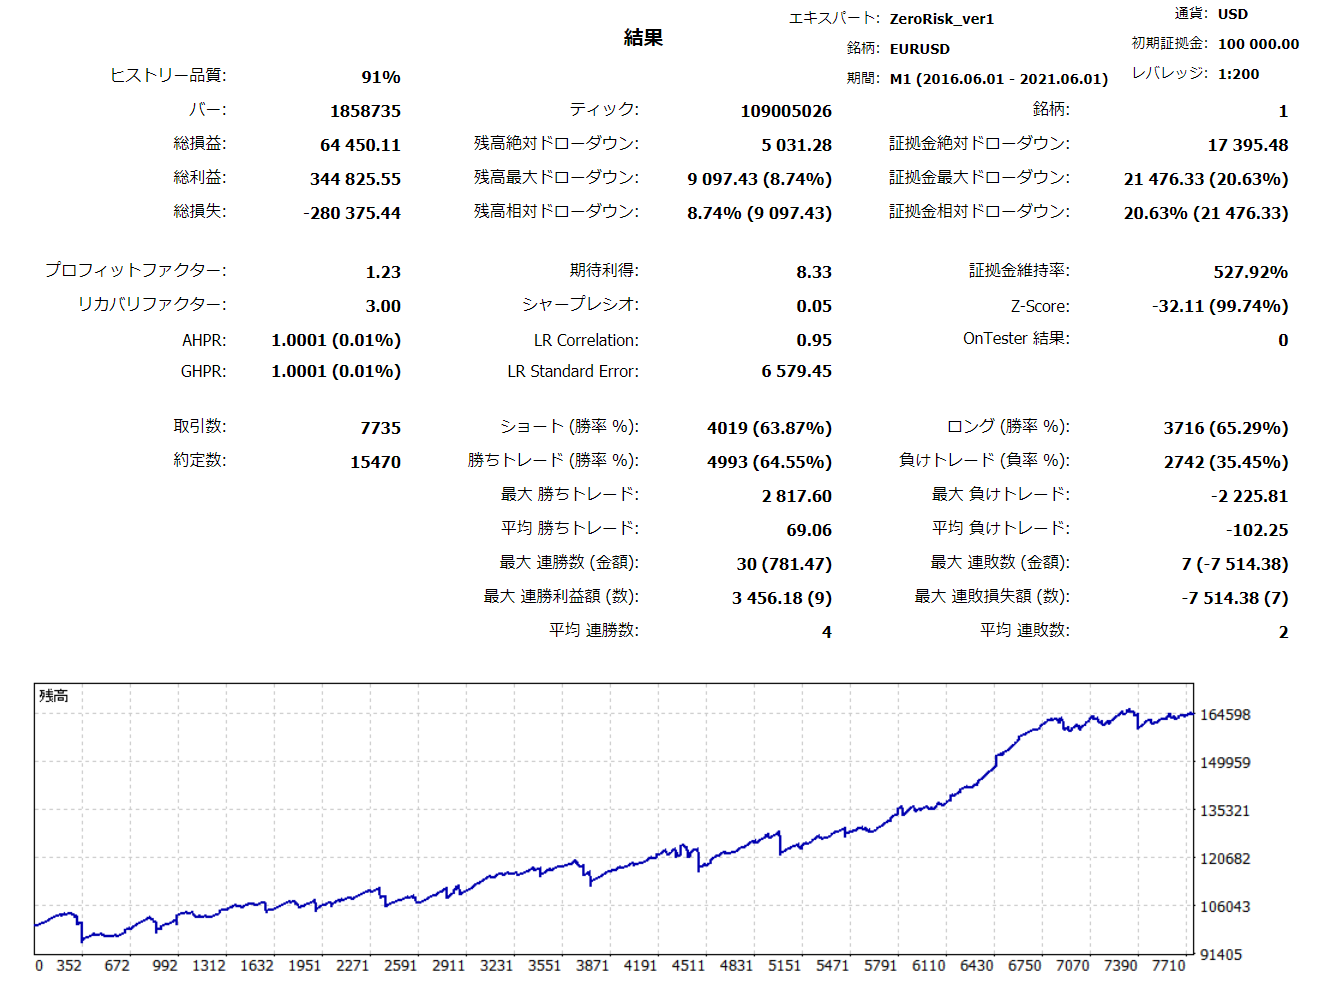Click balance chart axis value 135321
This screenshot has height=995, width=1339.
1225,811
